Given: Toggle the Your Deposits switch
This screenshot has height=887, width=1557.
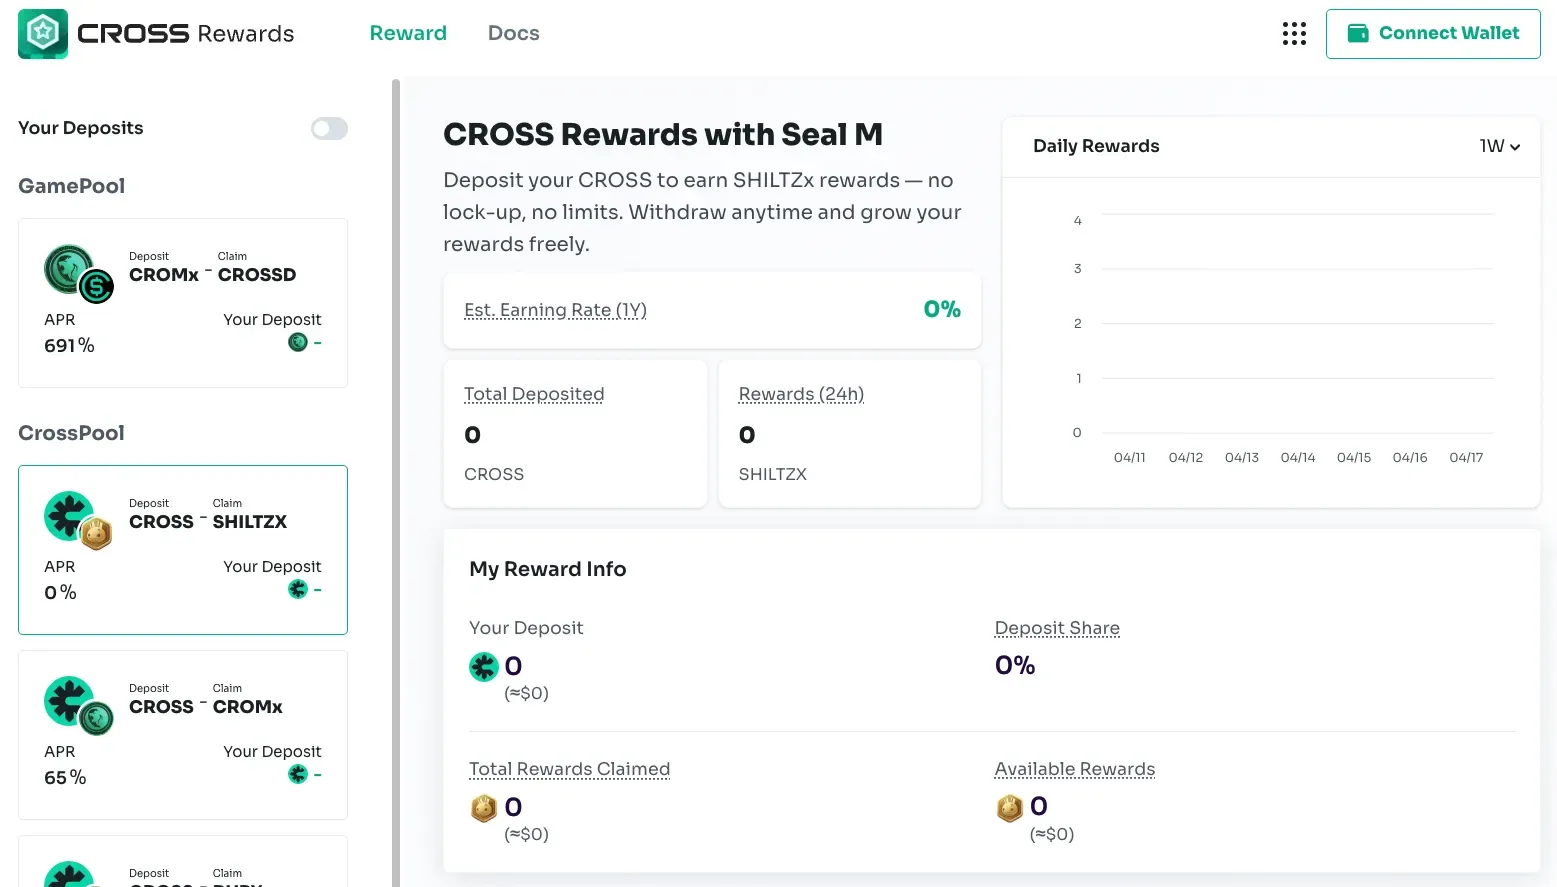Looking at the screenshot, I should pos(329,128).
